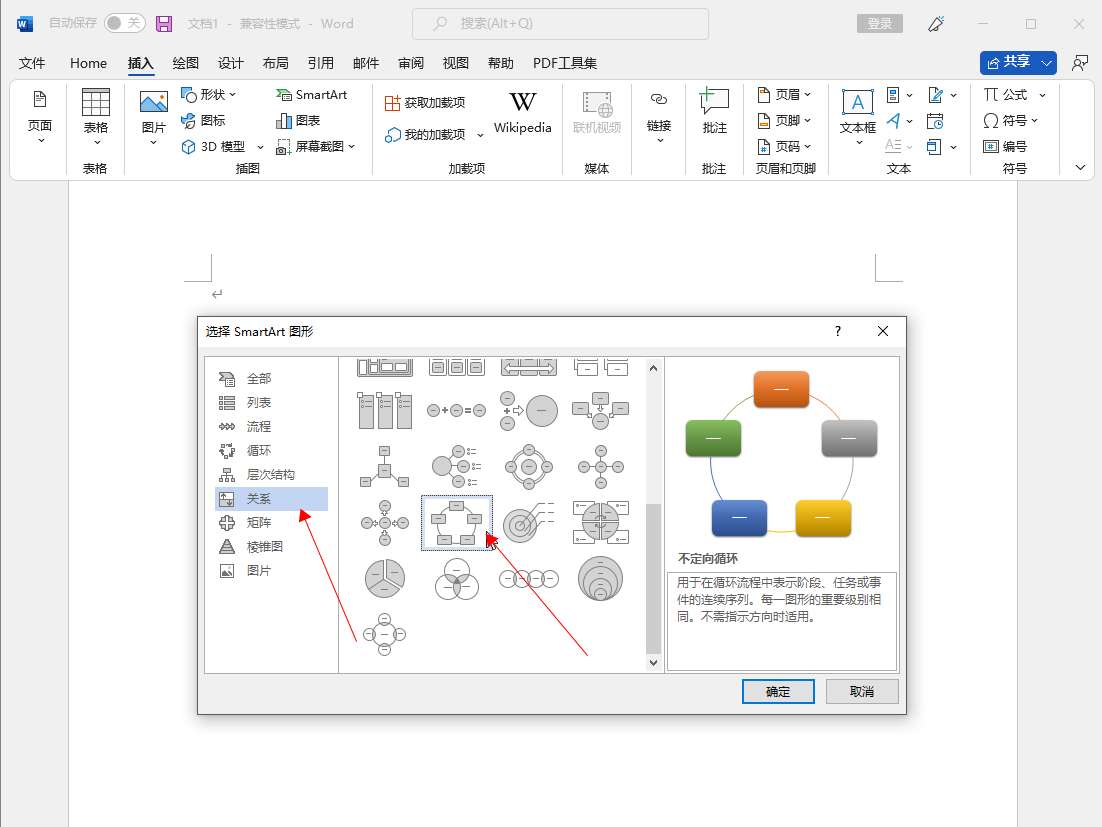The width and height of the screenshot is (1102, 827).
Task: Choose the pie chart layout thumbnail
Action: click(384, 579)
